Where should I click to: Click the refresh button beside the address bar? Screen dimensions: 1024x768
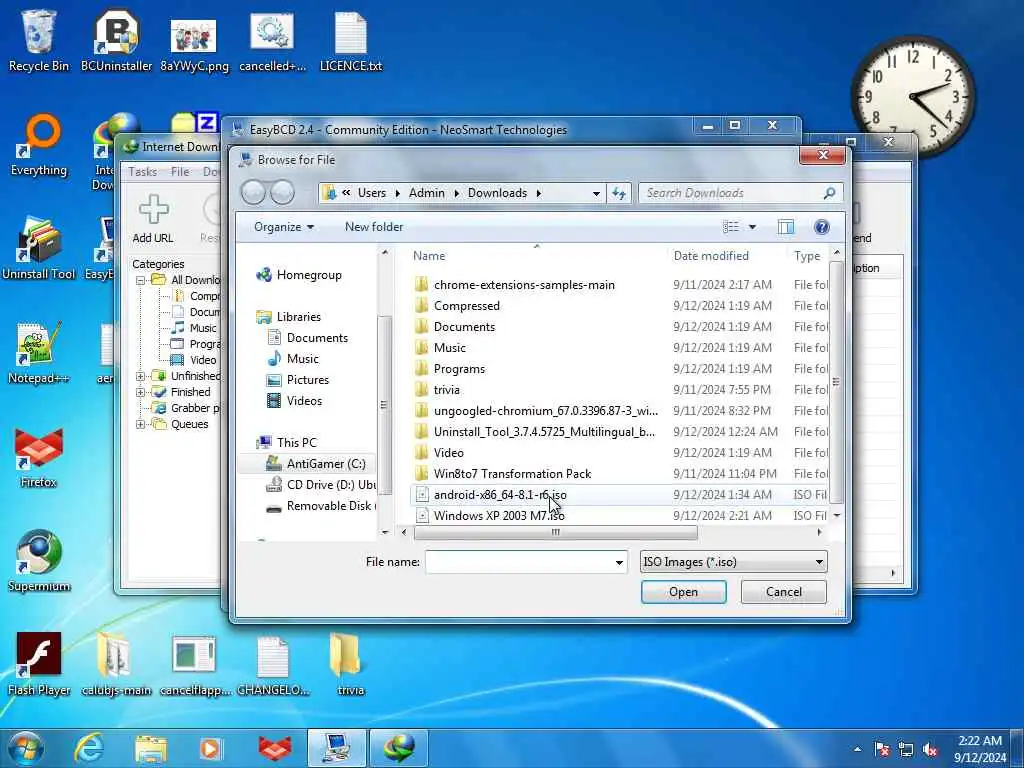[x=618, y=193]
